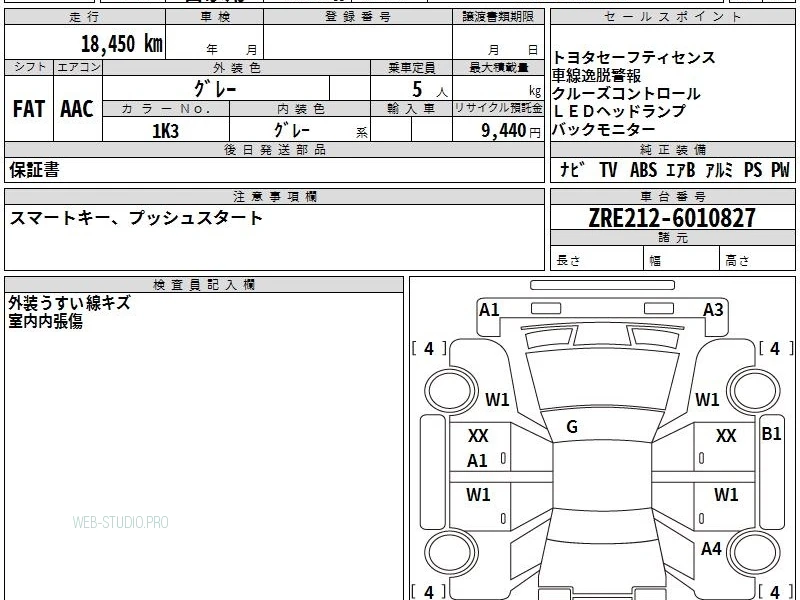Screen dimensions: 800x600
Task: Click the mileage value 18,450 km
Action: (121, 43)
